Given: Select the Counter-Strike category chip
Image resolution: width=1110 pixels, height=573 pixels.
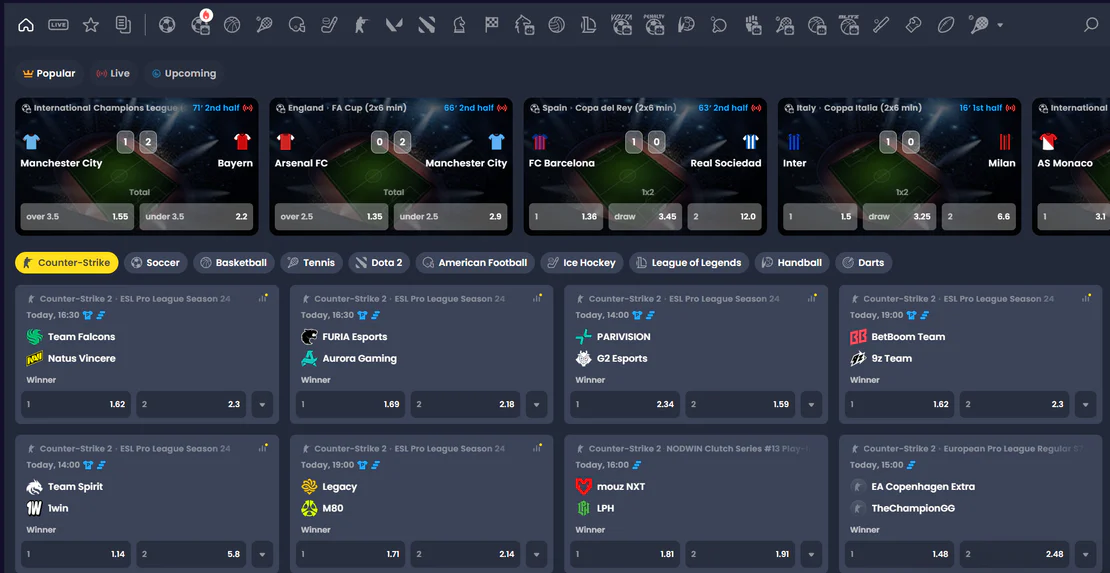Looking at the screenshot, I should 67,263.
